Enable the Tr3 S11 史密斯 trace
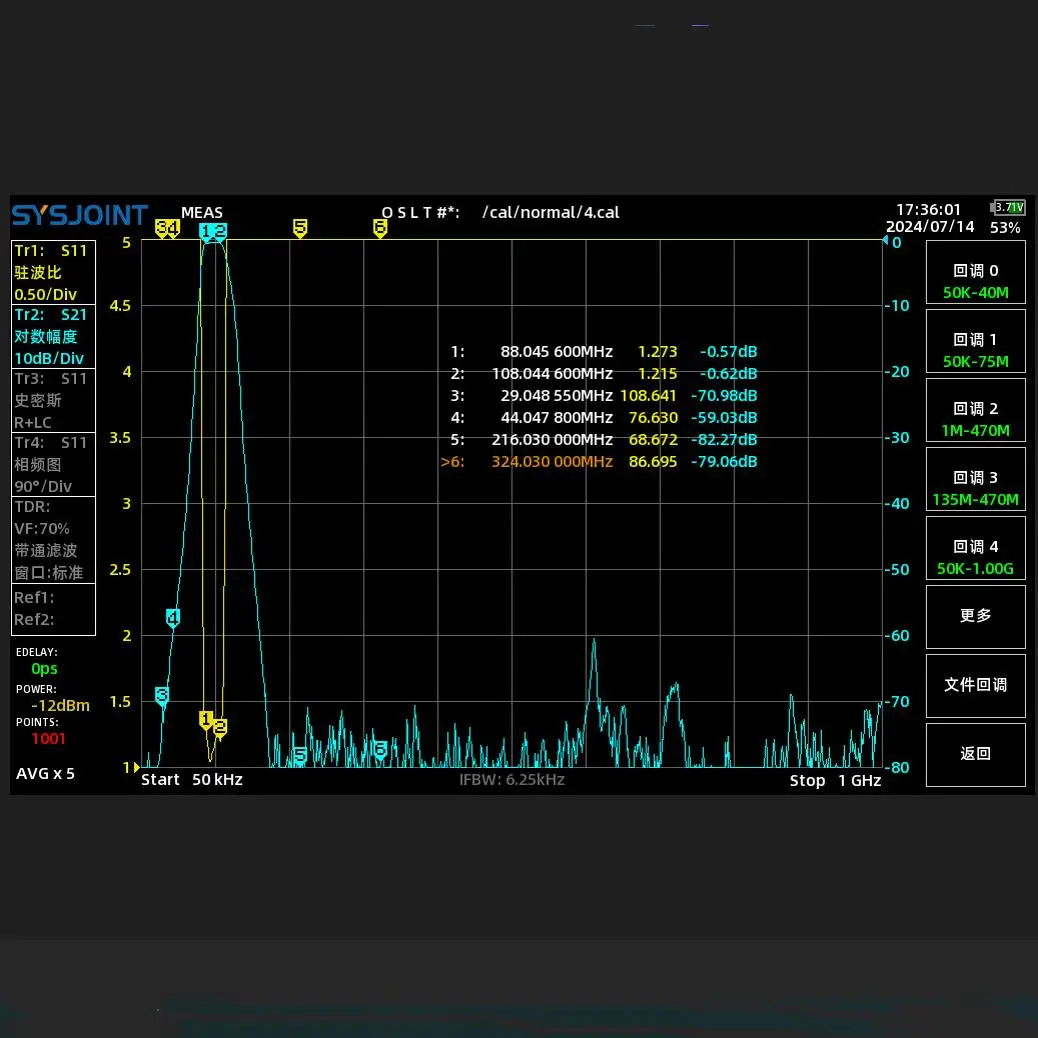The height and width of the screenshot is (1038, 1038). click(53, 400)
